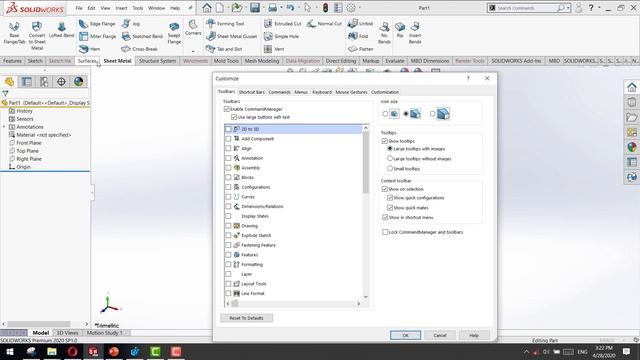The height and width of the screenshot is (360, 640).
Task: Click the Help button in Customize
Action: pyautogui.click(x=474, y=335)
